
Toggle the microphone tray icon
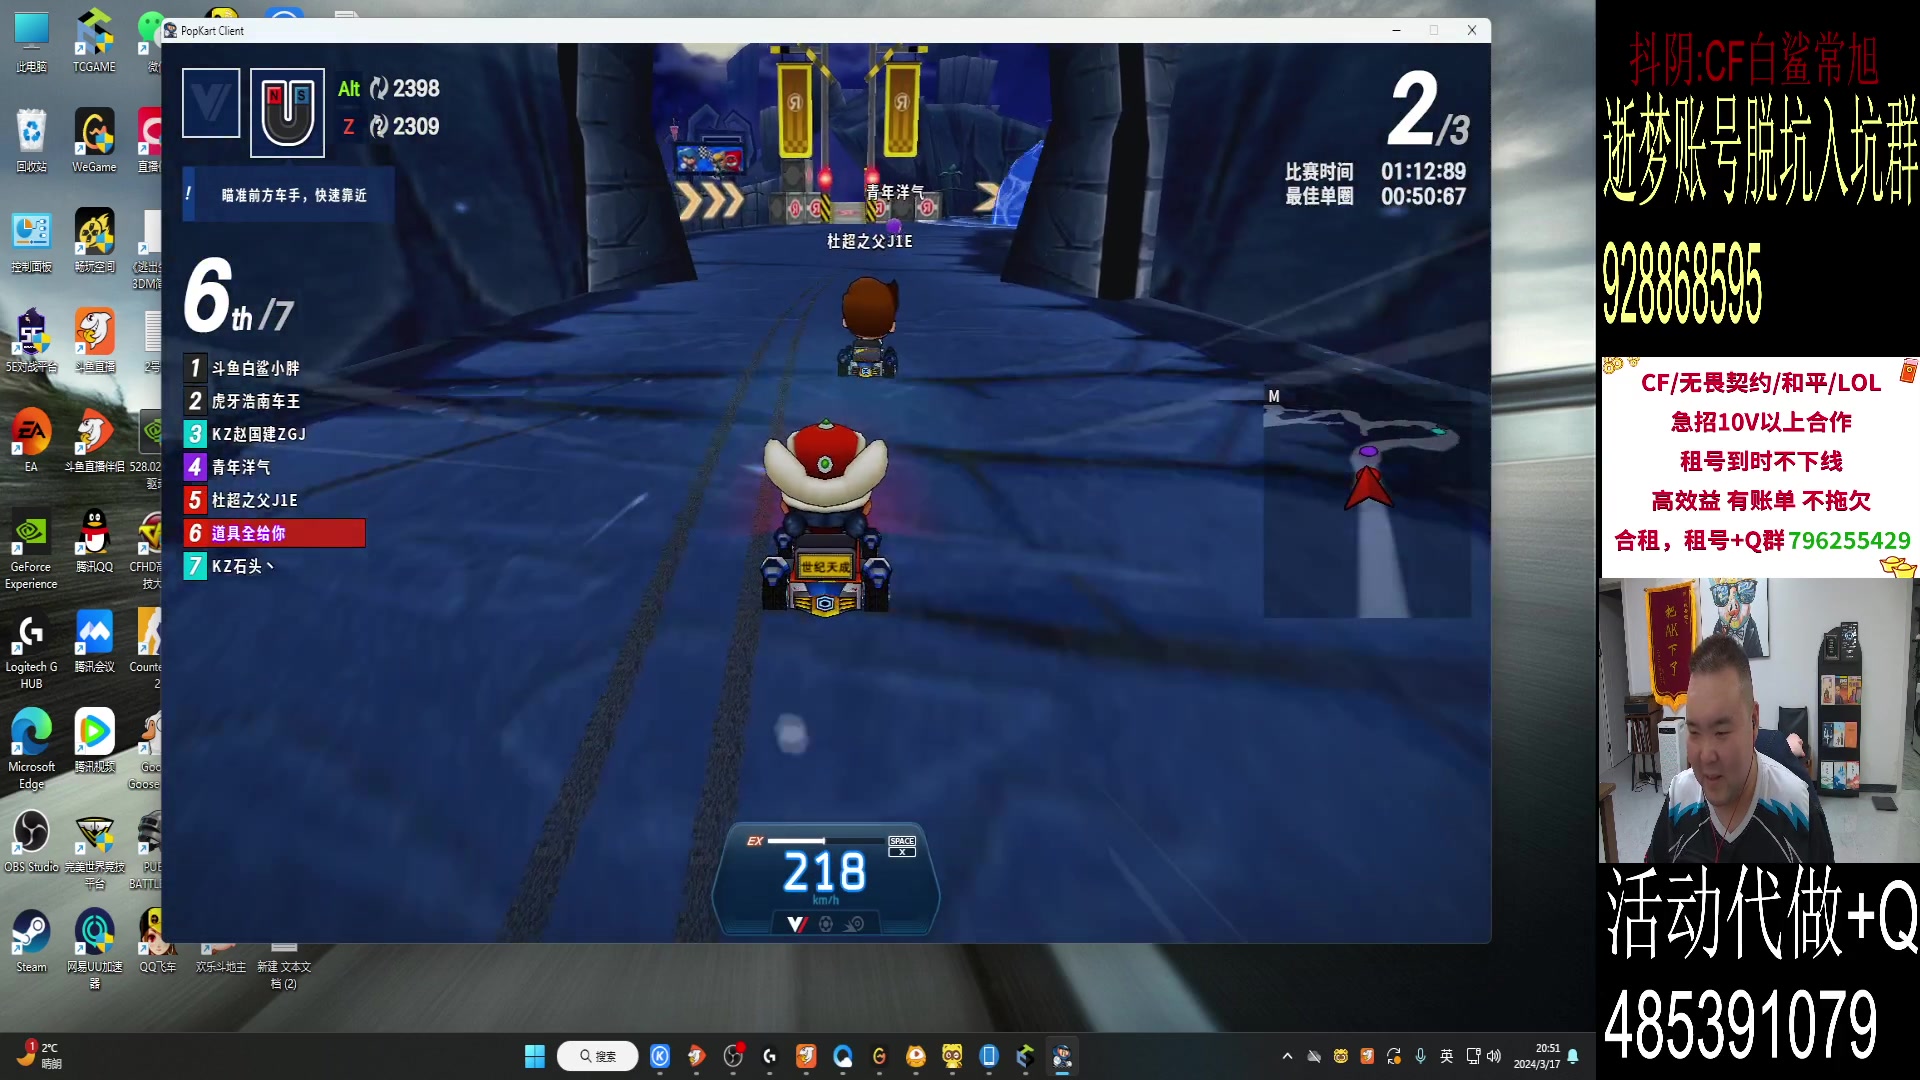coord(1420,1056)
